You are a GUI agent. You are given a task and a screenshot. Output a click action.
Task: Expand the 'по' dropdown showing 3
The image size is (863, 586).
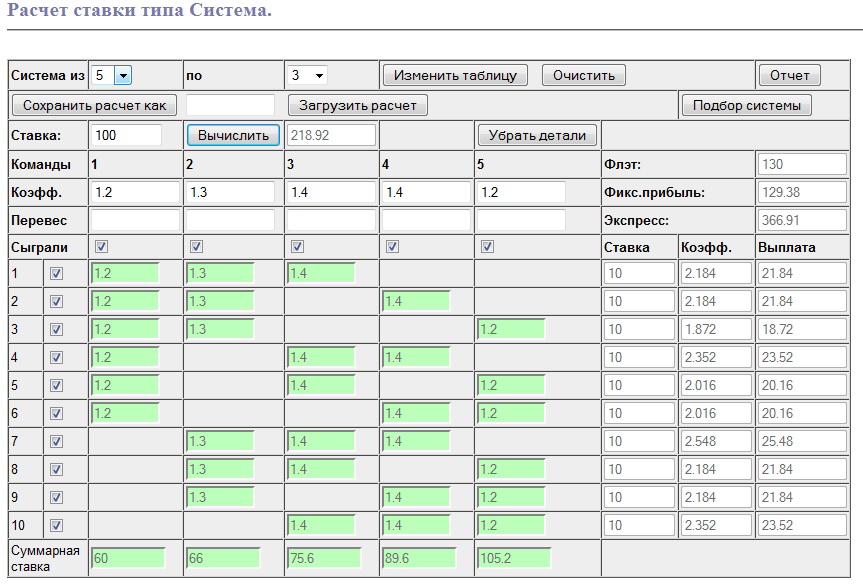[306, 75]
